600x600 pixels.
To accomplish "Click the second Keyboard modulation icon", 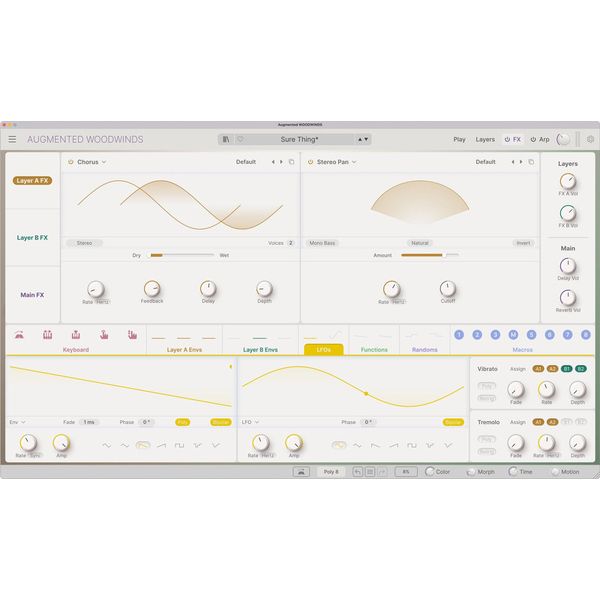I will [47, 335].
